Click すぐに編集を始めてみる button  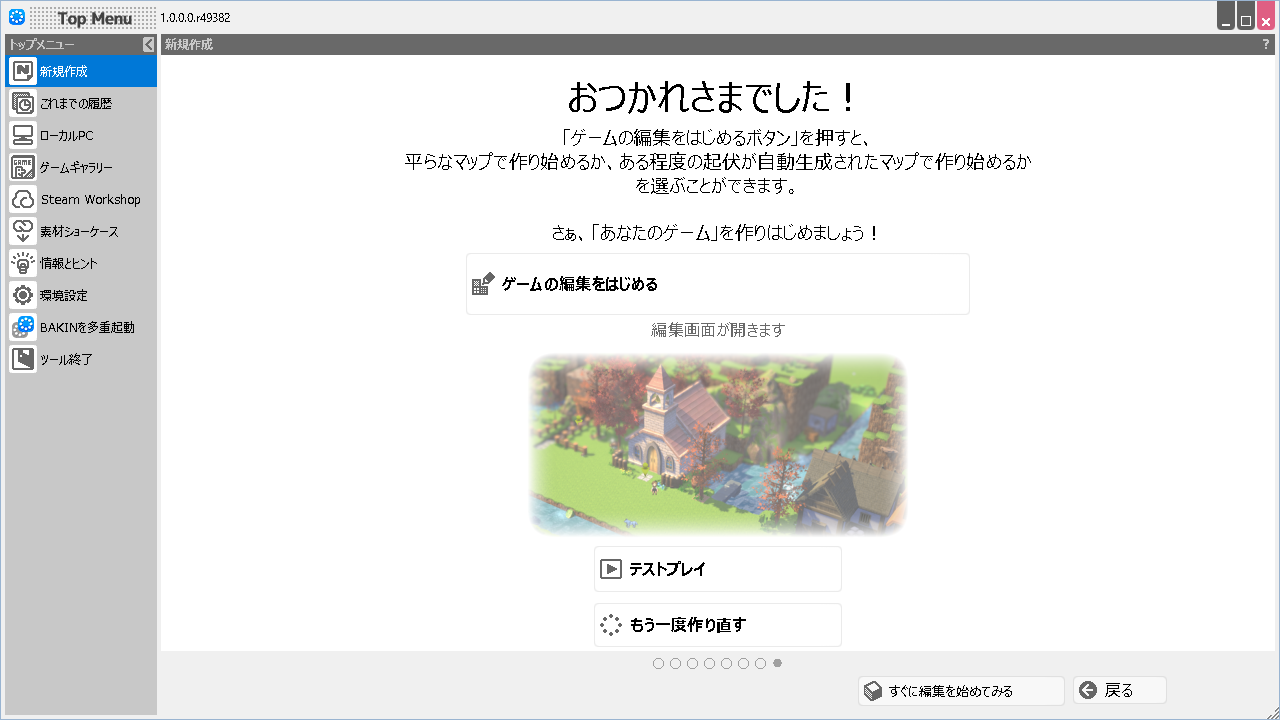960,691
